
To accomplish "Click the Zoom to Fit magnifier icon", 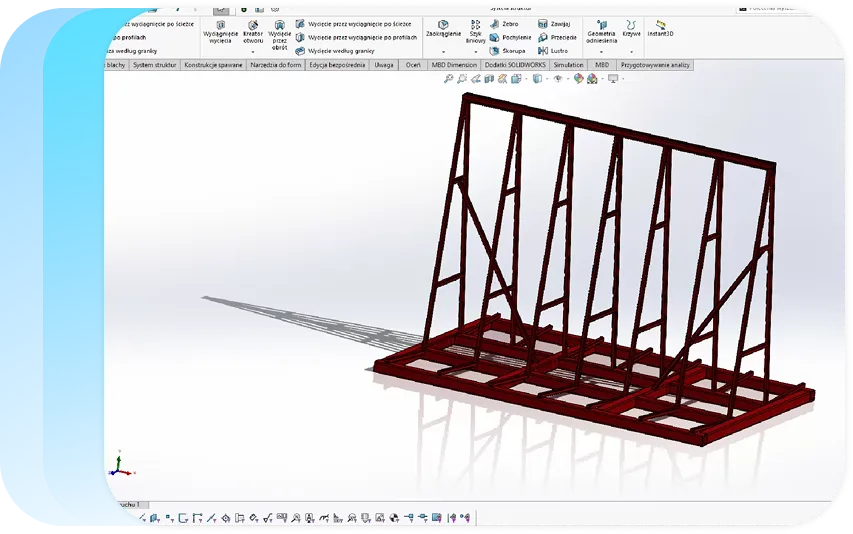I will [448, 79].
